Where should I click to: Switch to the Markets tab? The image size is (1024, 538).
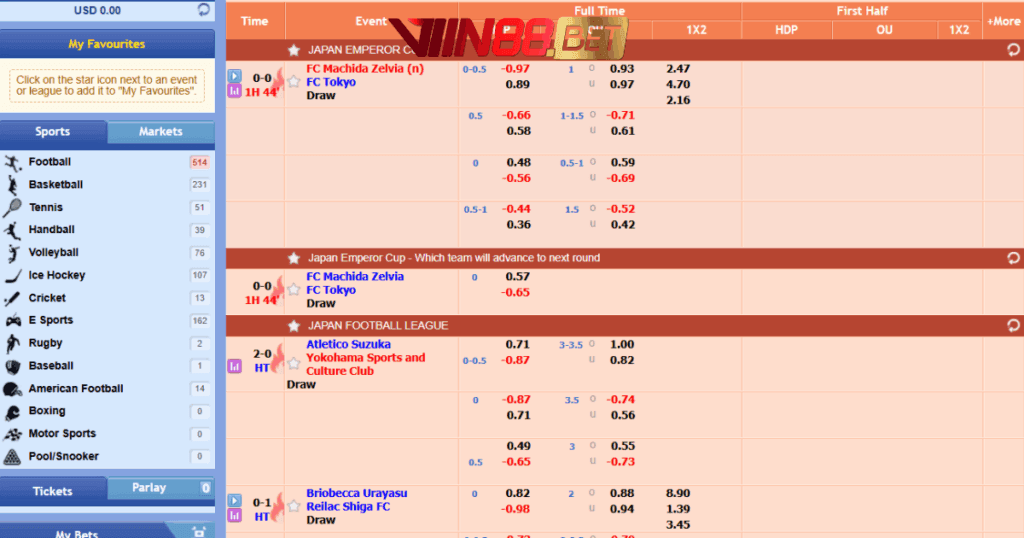point(160,132)
